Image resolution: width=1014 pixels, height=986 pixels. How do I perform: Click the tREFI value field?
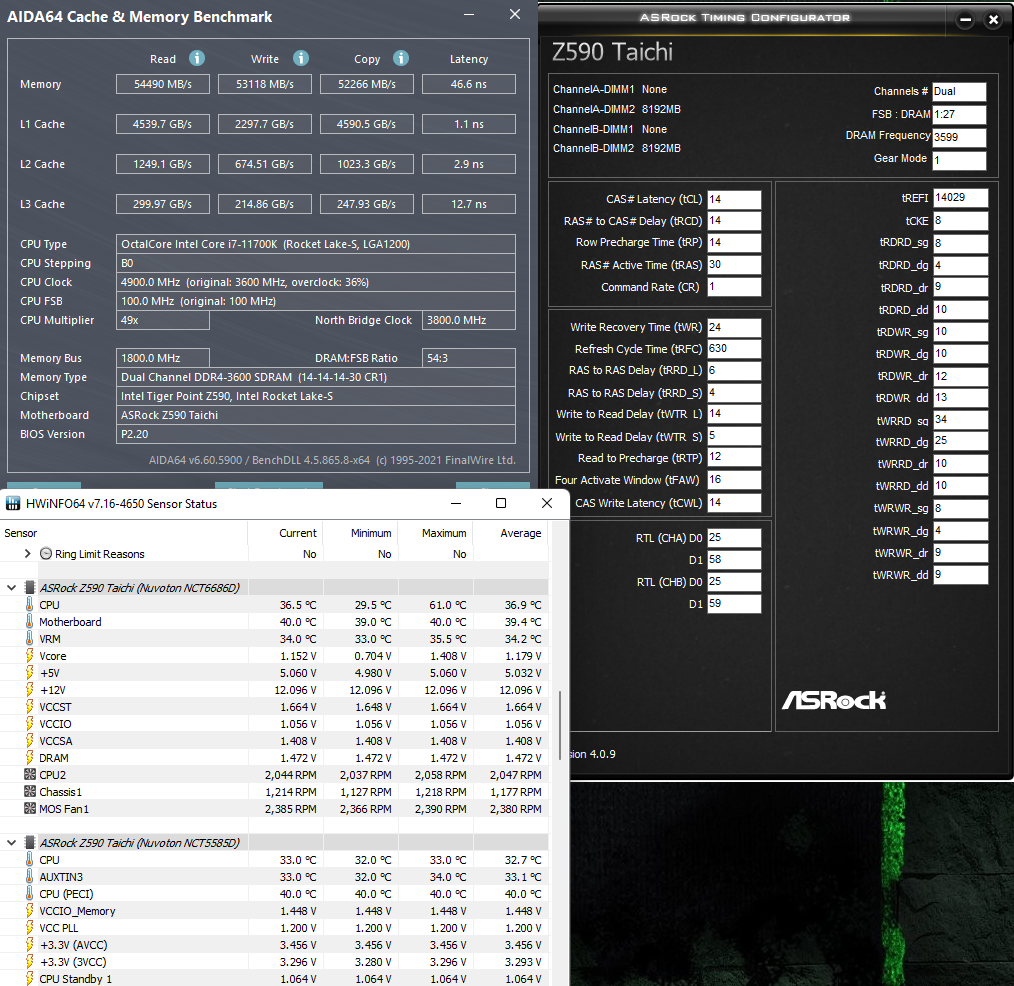pyautogui.click(x=960, y=198)
